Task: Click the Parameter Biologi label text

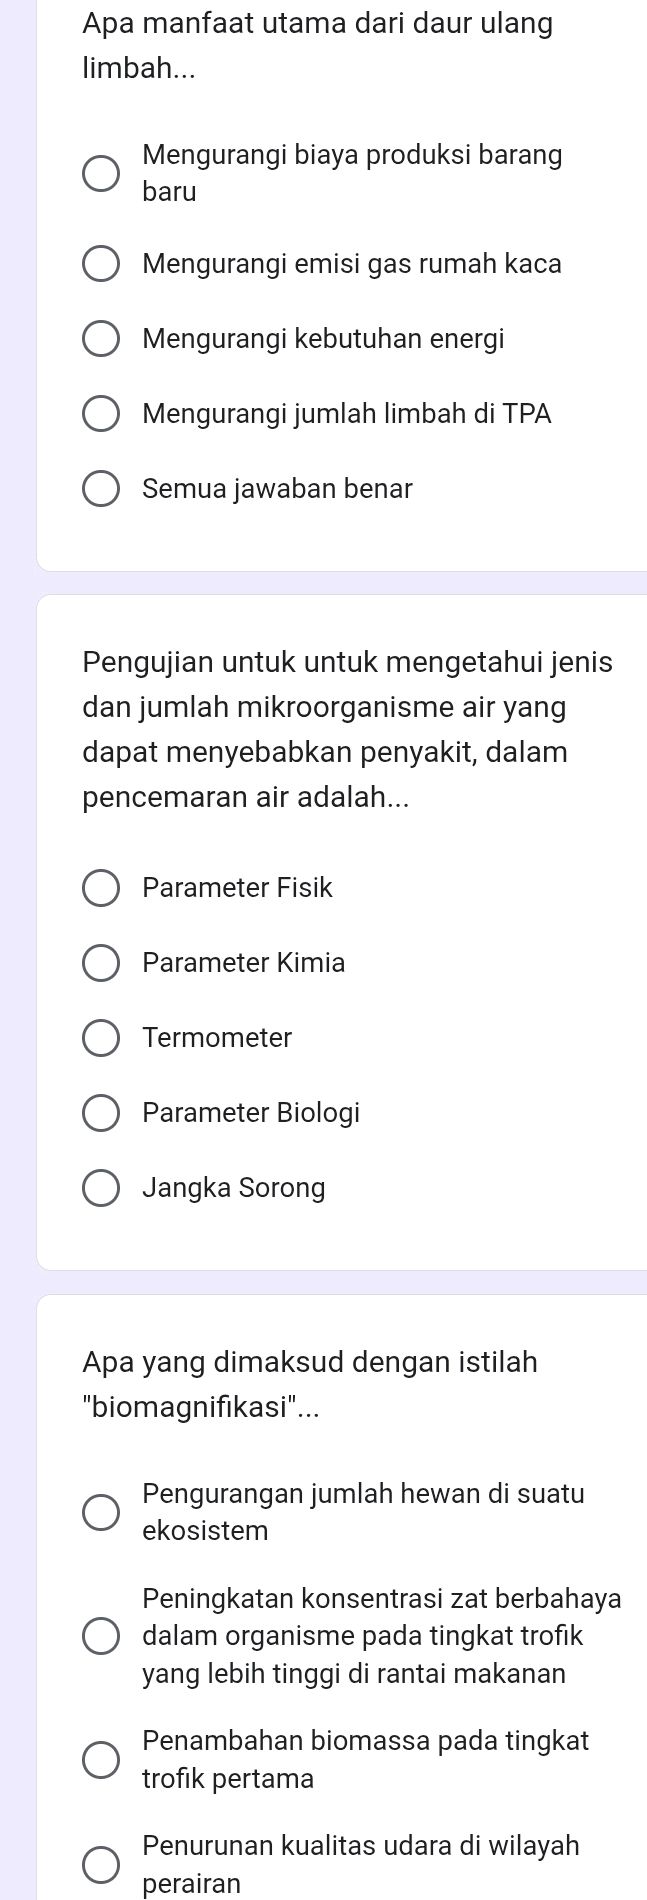Action: pyautogui.click(x=252, y=1113)
